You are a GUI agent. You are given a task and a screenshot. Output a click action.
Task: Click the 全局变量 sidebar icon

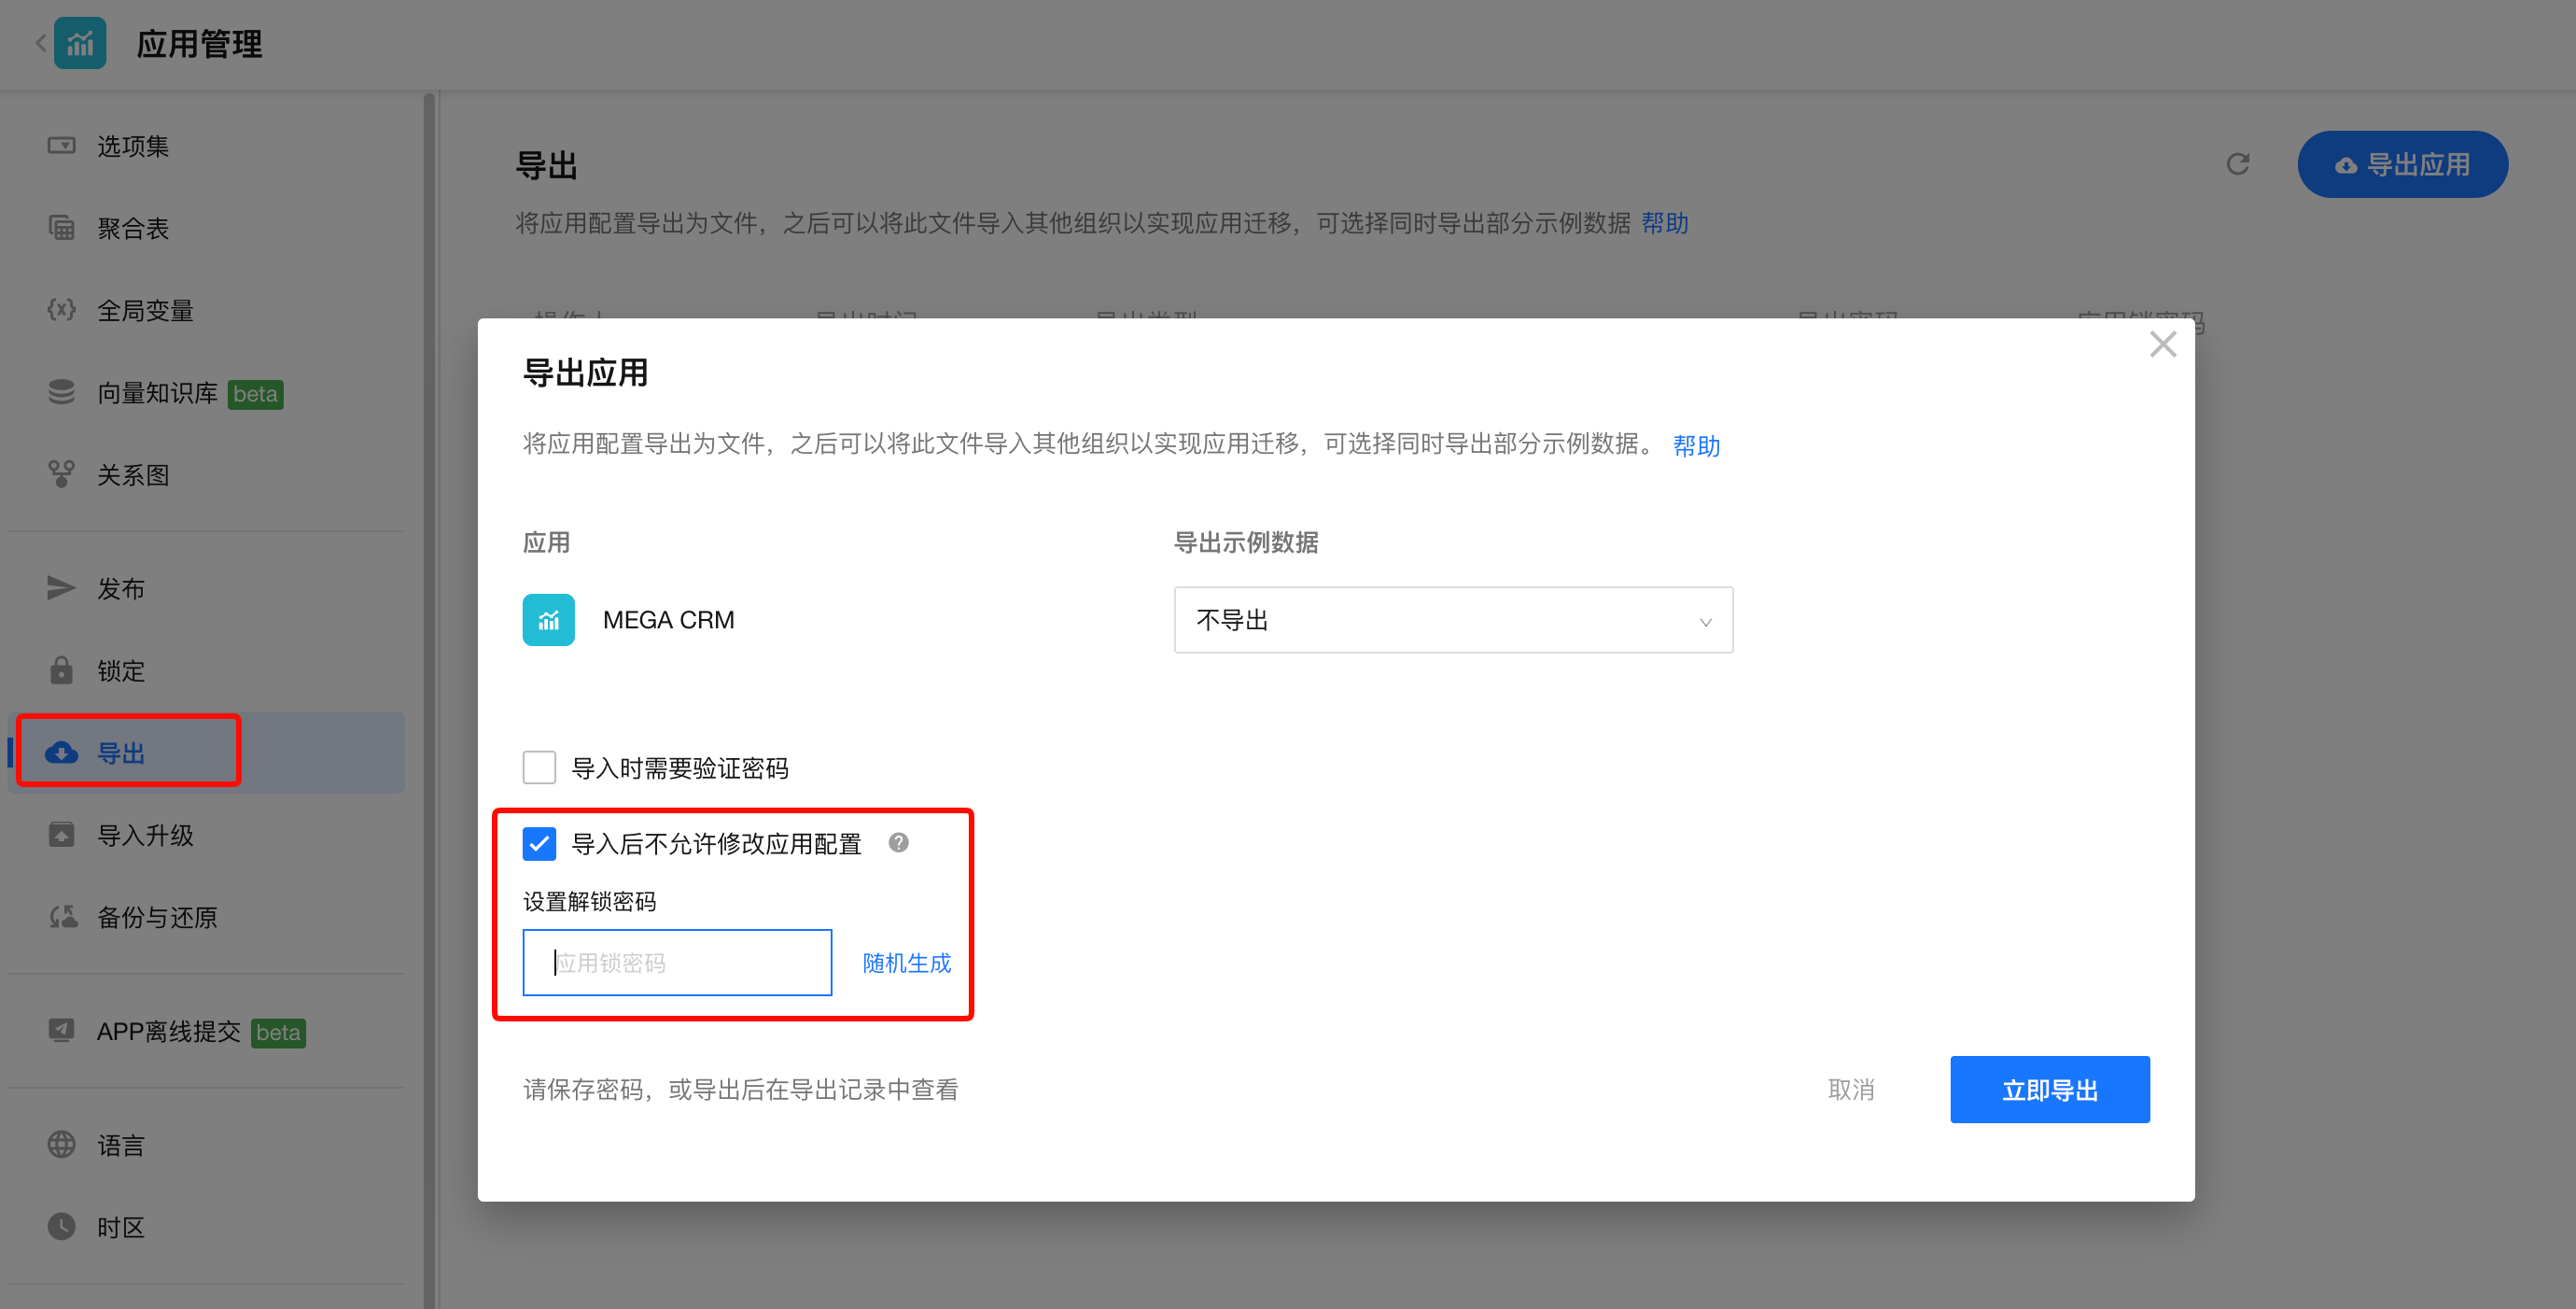tap(61, 310)
